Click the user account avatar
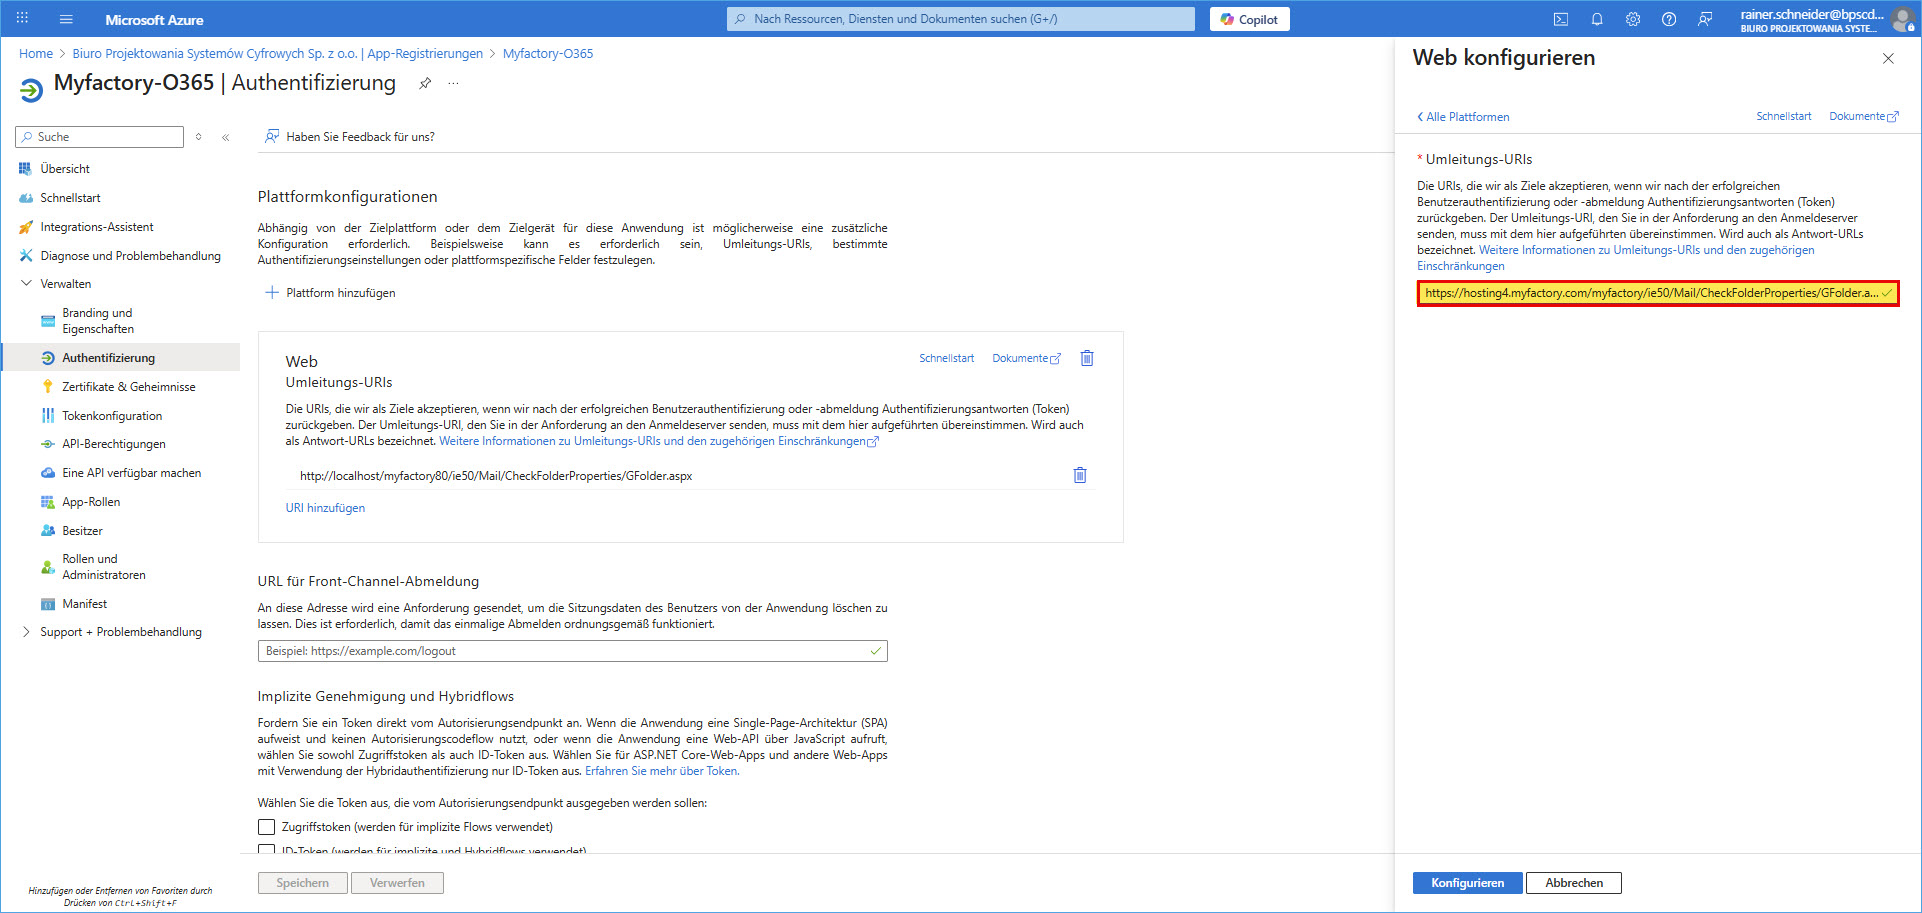 click(1902, 19)
